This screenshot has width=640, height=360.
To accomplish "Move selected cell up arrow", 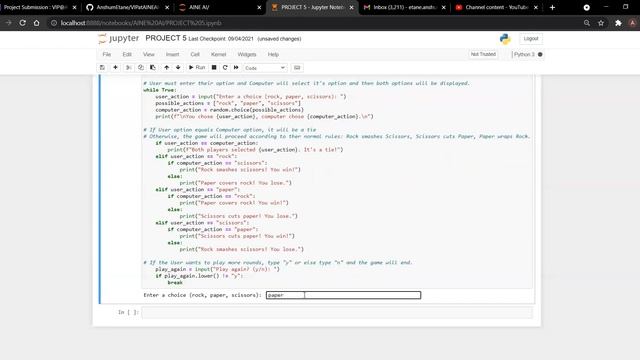I will click(167, 68).
